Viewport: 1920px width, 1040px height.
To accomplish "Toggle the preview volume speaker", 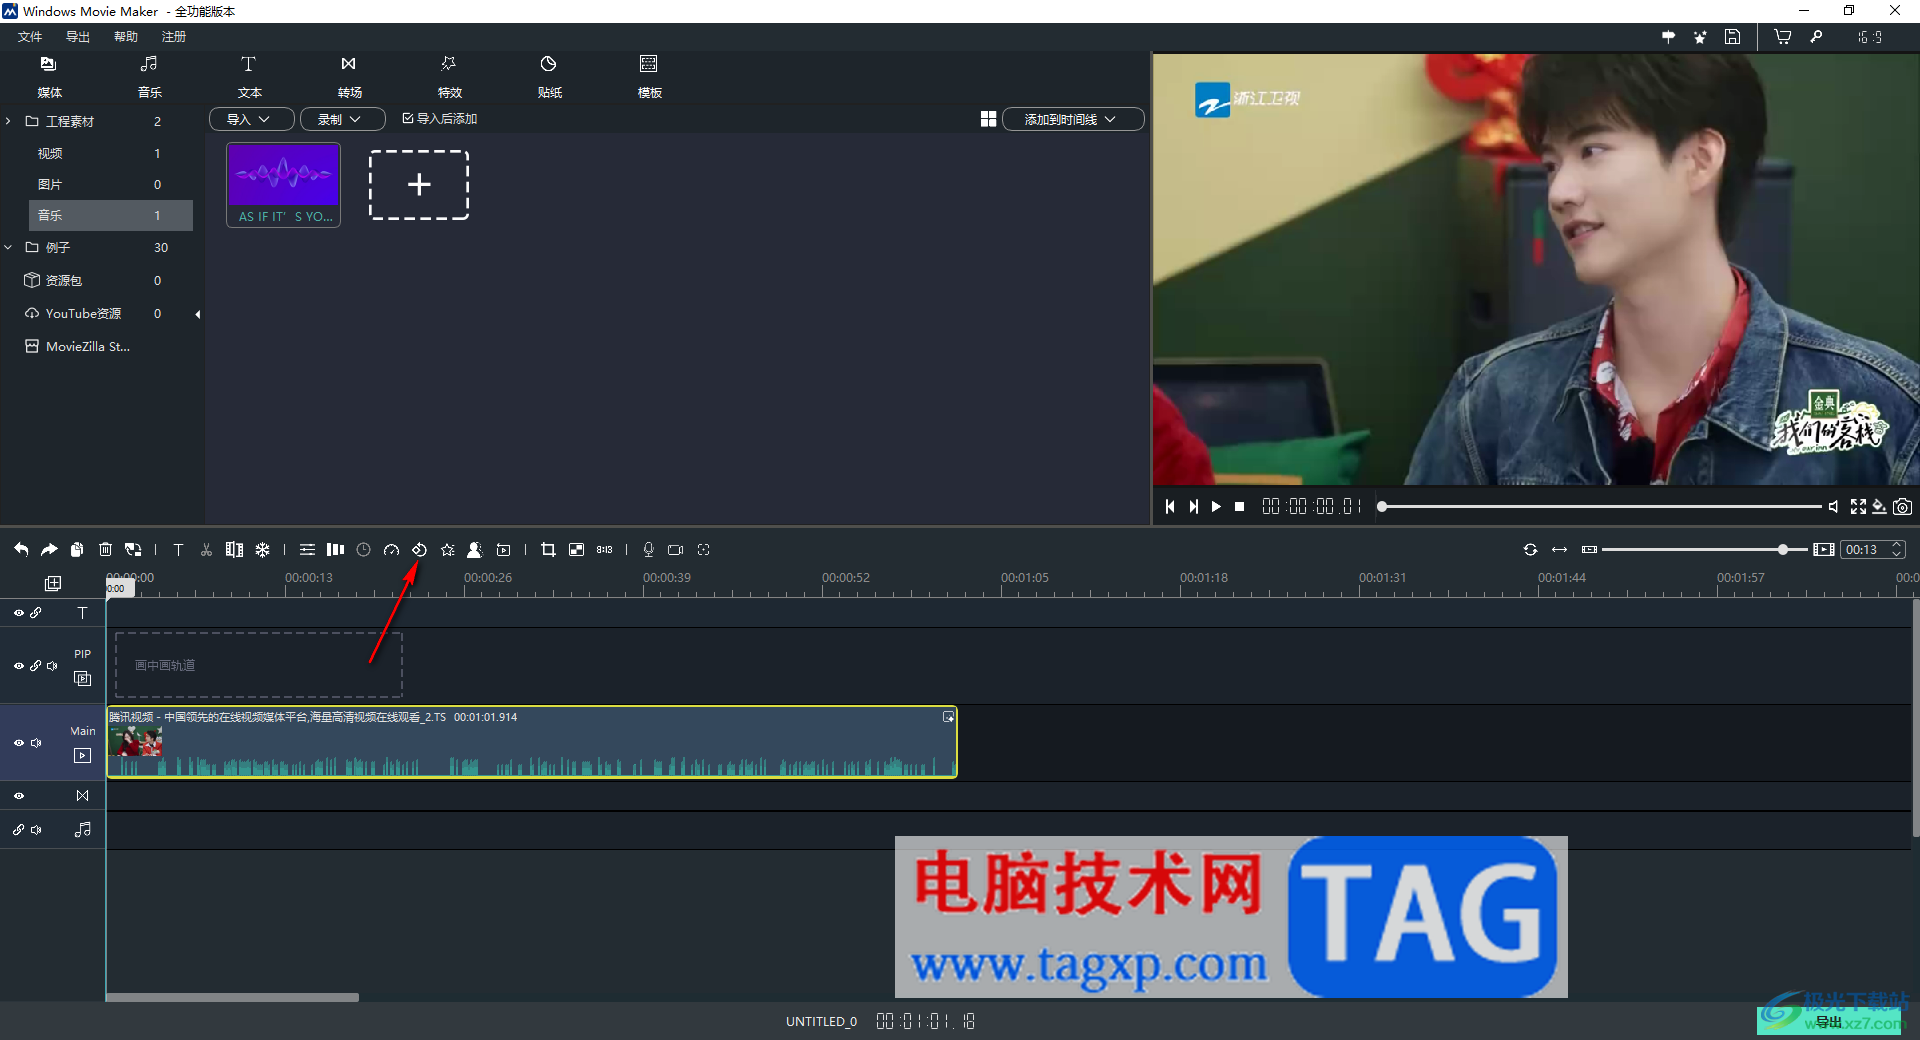I will click(1833, 507).
